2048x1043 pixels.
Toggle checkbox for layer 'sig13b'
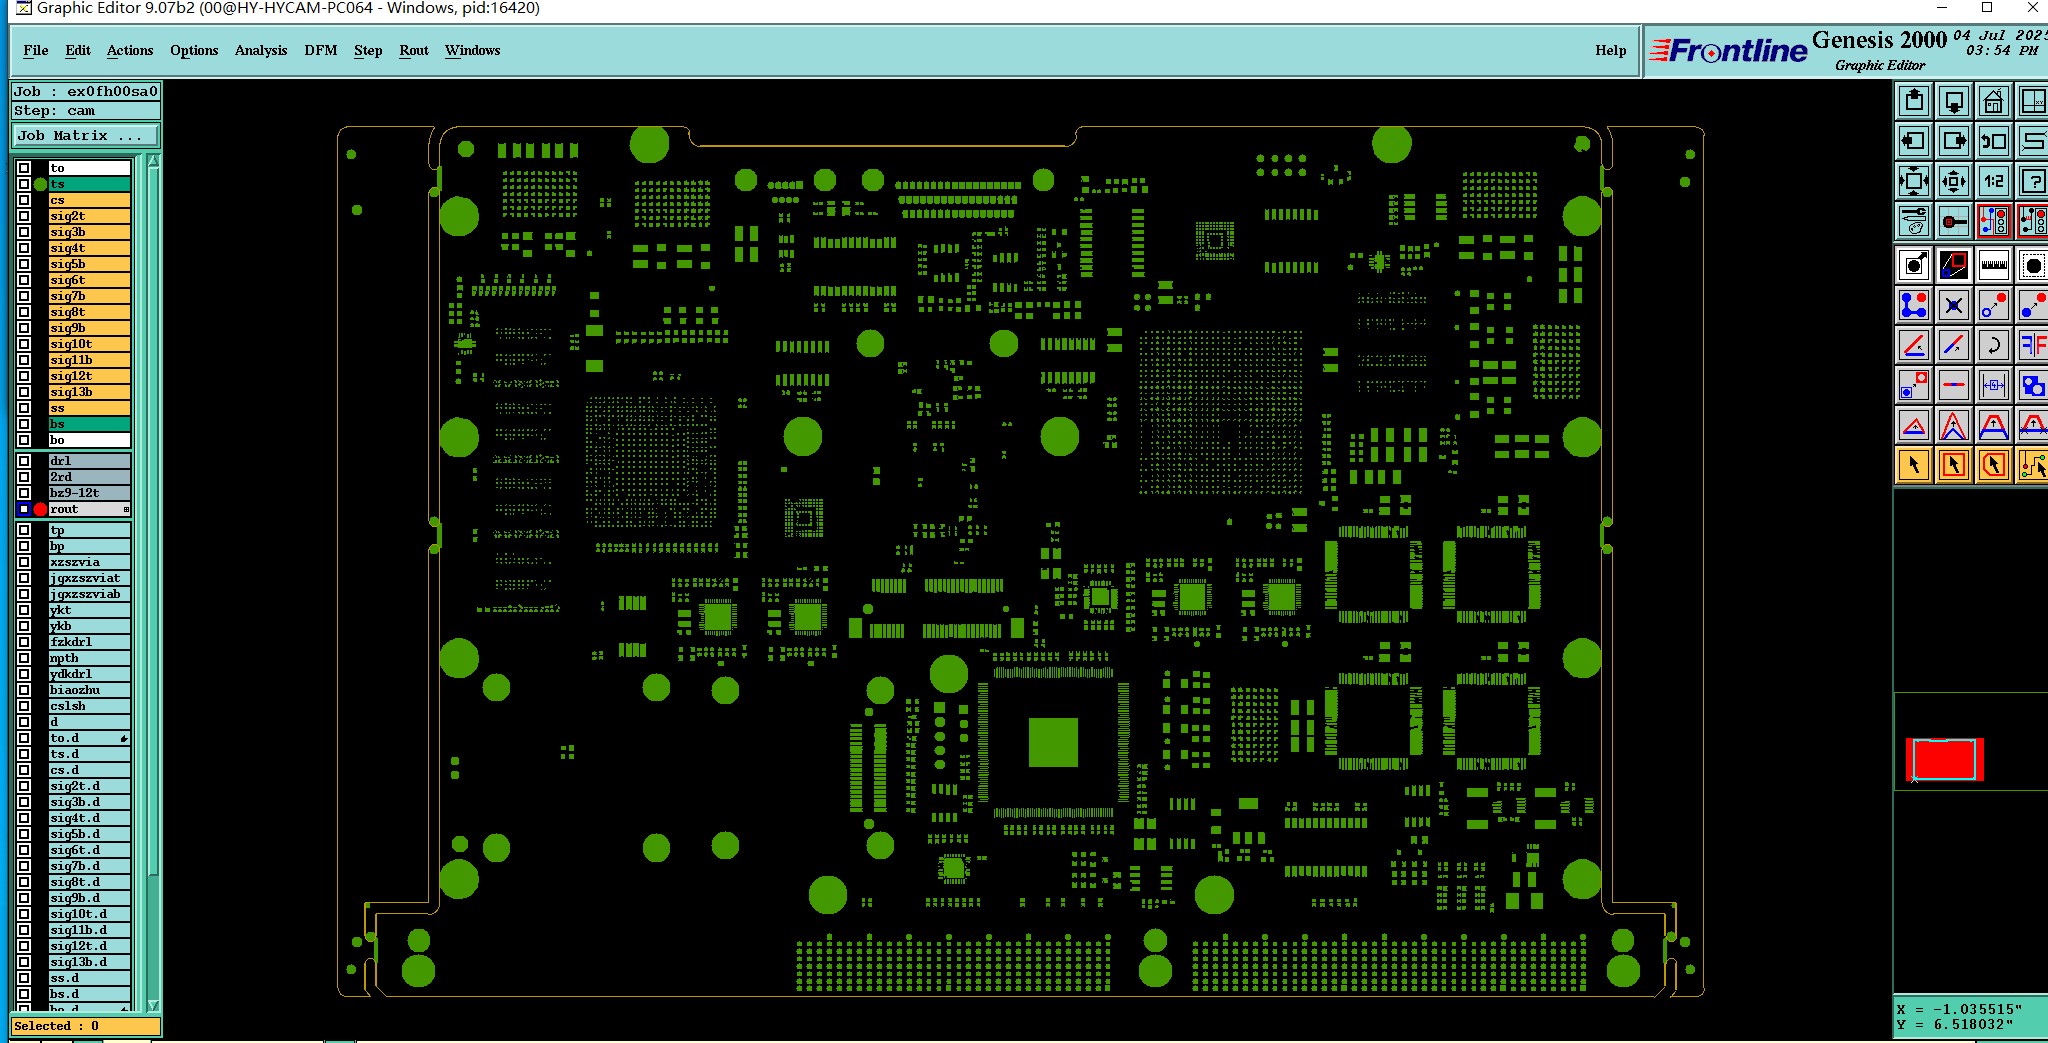coord(24,392)
